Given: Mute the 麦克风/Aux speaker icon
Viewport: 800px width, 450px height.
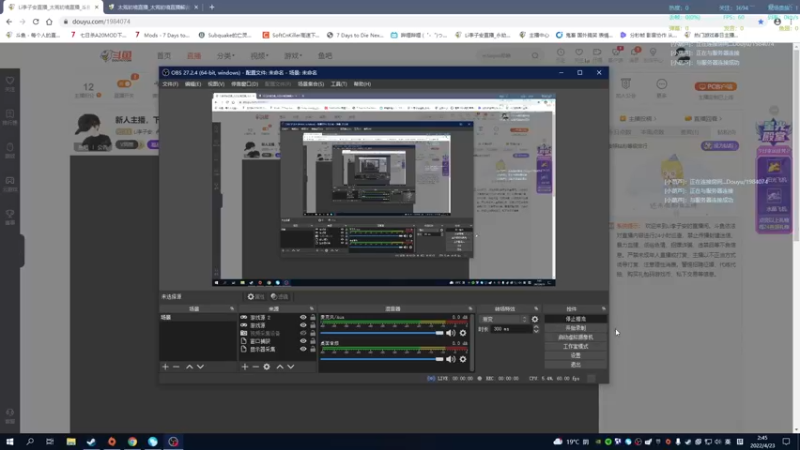Looking at the screenshot, I should 451,333.
